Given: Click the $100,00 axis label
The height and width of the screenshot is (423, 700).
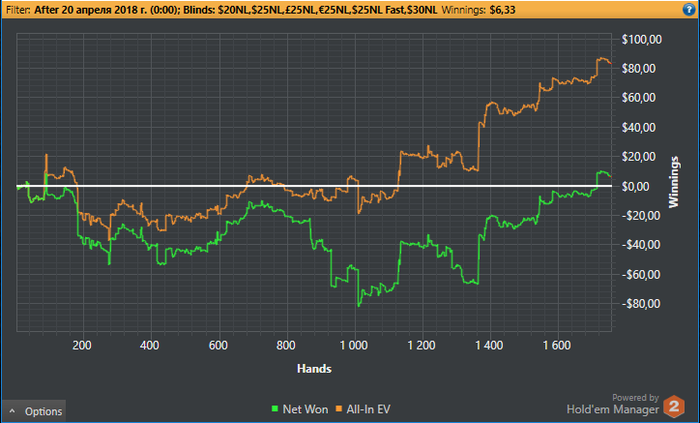Looking at the screenshot, I should tap(642, 39).
